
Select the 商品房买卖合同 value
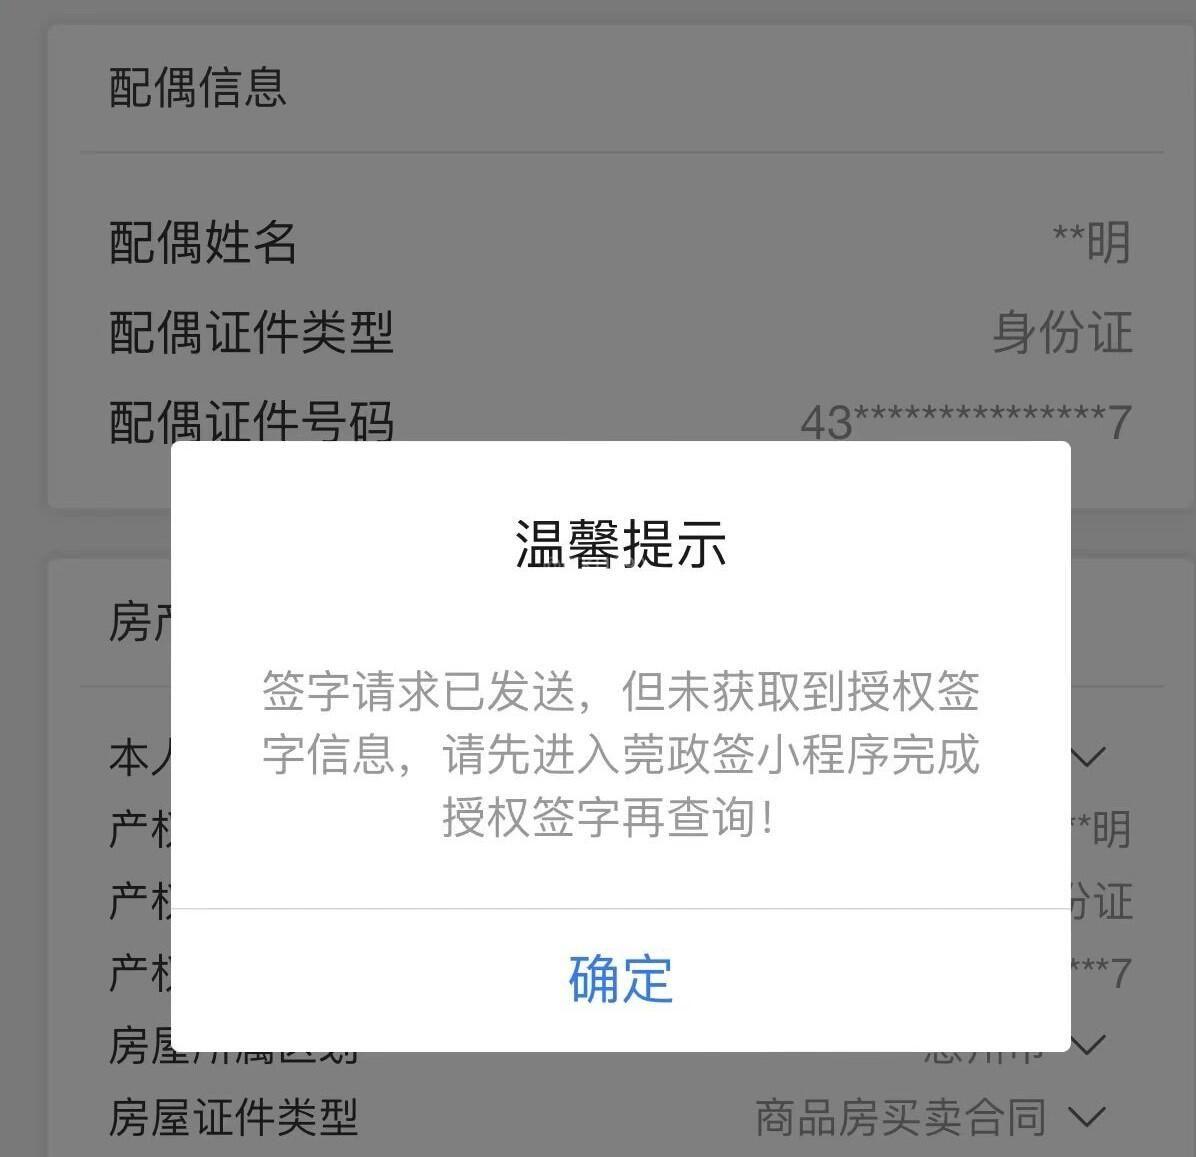pos(900,1117)
